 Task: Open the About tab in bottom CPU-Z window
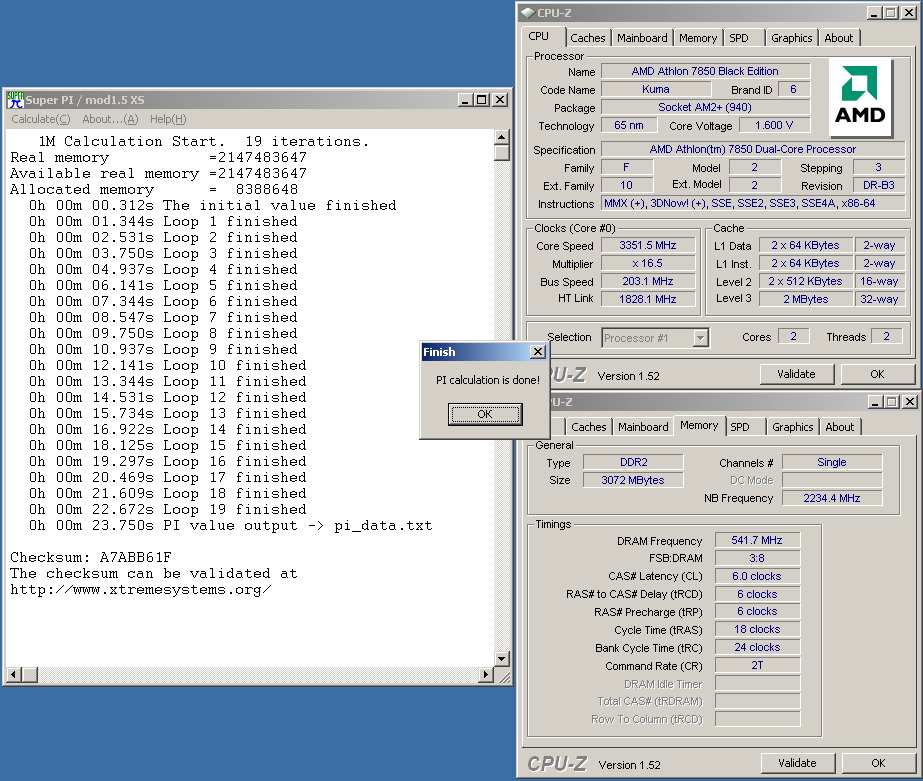coord(839,427)
